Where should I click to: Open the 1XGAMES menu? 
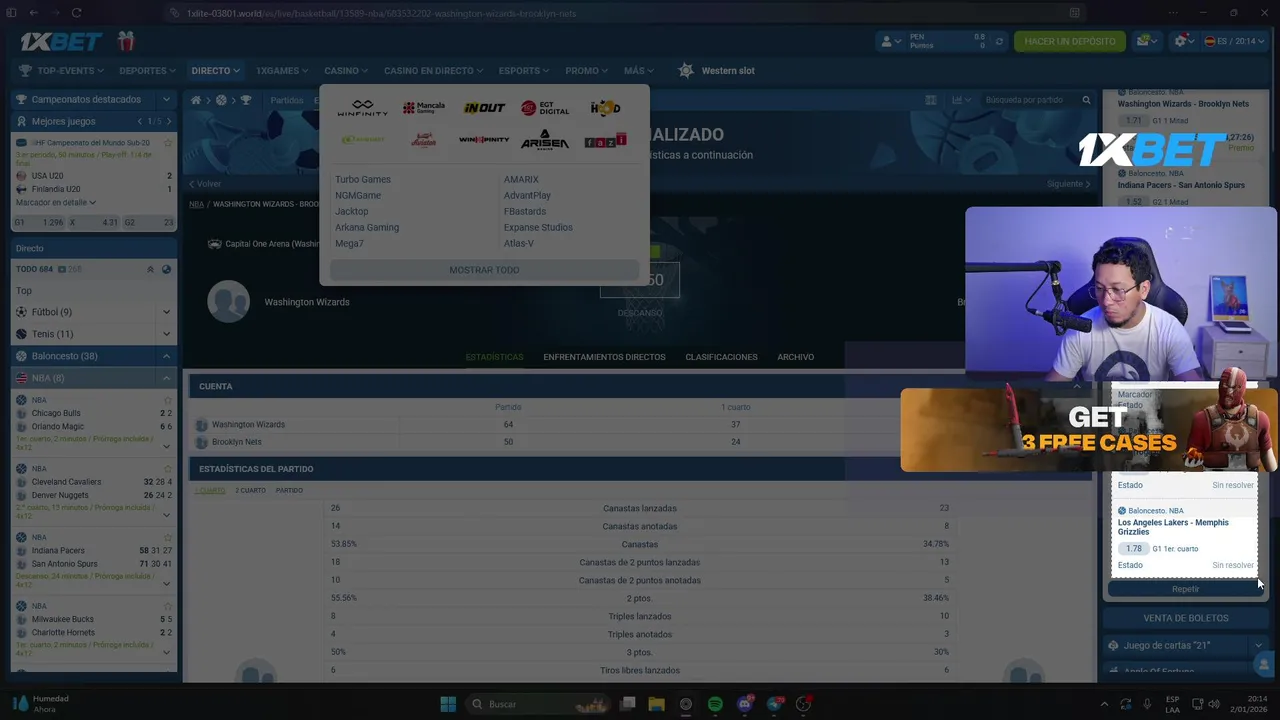point(282,71)
